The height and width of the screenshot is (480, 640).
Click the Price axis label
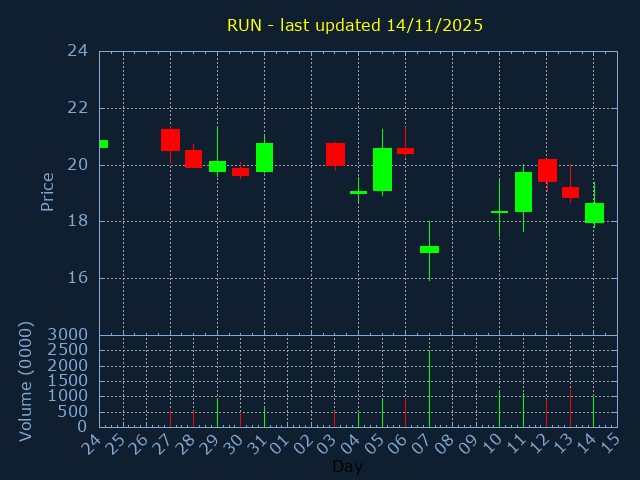[47, 191]
